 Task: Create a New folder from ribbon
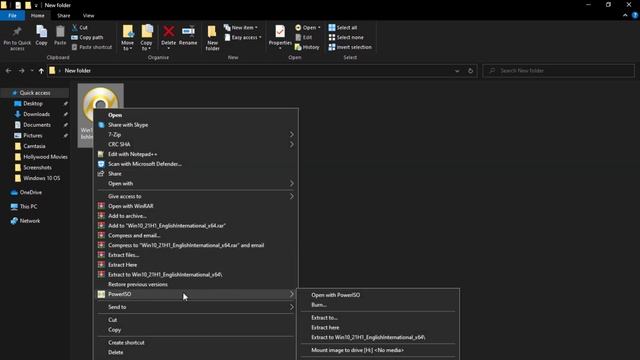(x=212, y=38)
